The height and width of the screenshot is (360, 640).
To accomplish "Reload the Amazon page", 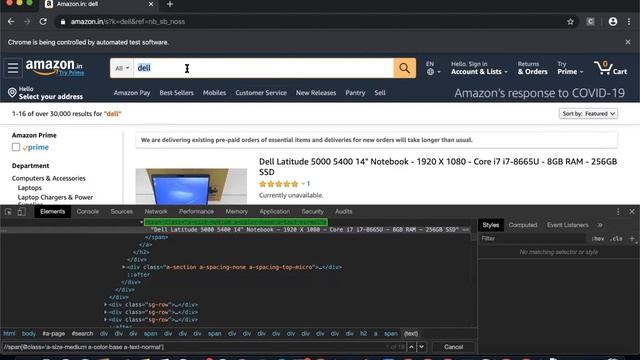I will point(43,22).
